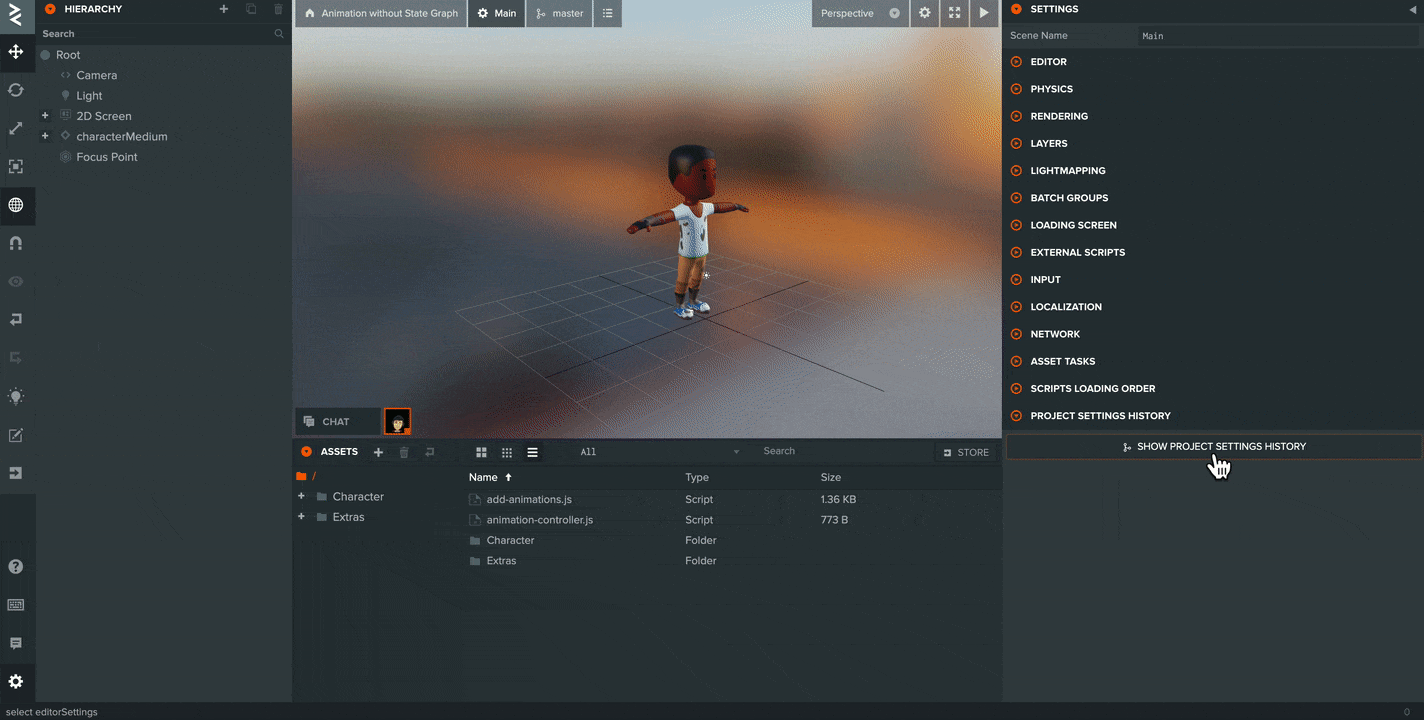The width and height of the screenshot is (1424, 720).
Task: Launch the scene with the play button
Action: [x=984, y=13]
